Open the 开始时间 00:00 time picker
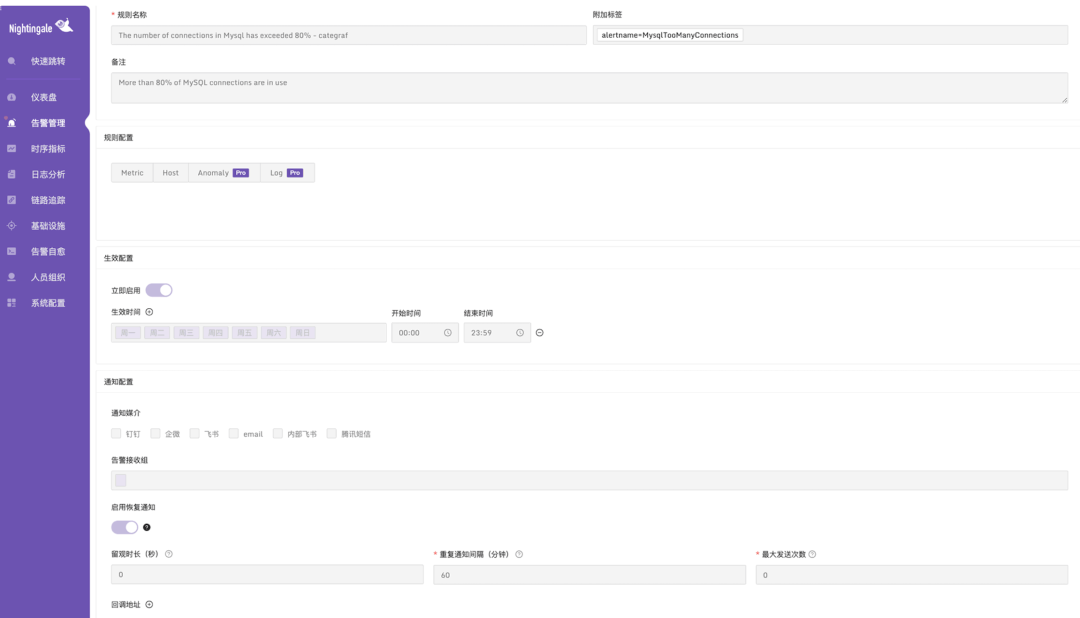The height and width of the screenshot is (618, 1080). pyautogui.click(x=425, y=333)
